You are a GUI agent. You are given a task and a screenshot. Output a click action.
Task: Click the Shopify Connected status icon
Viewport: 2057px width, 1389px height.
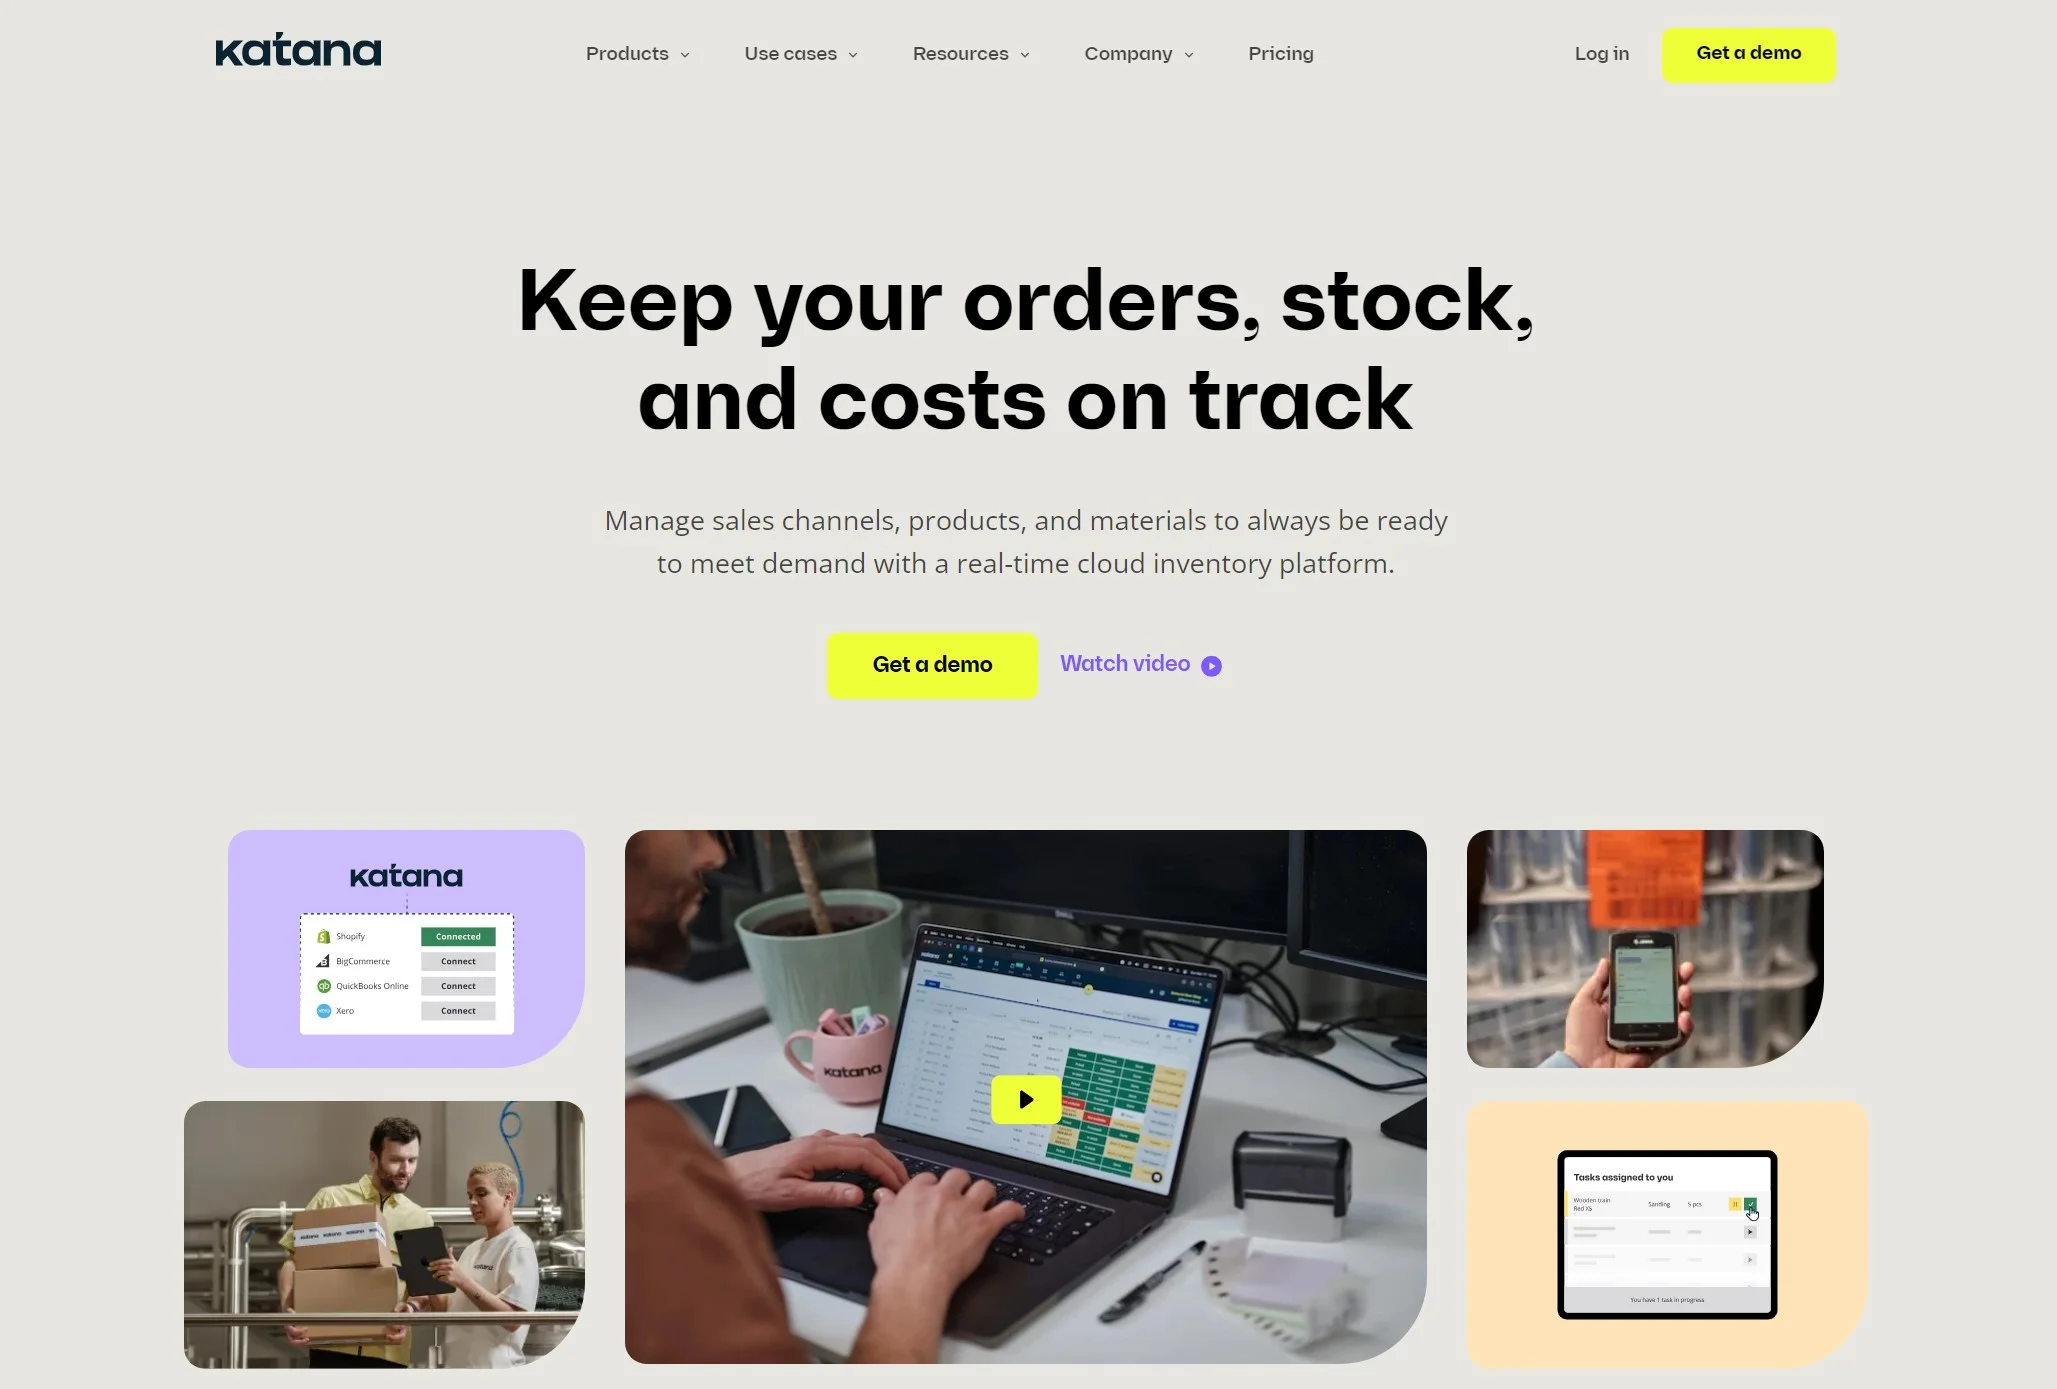[459, 935]
